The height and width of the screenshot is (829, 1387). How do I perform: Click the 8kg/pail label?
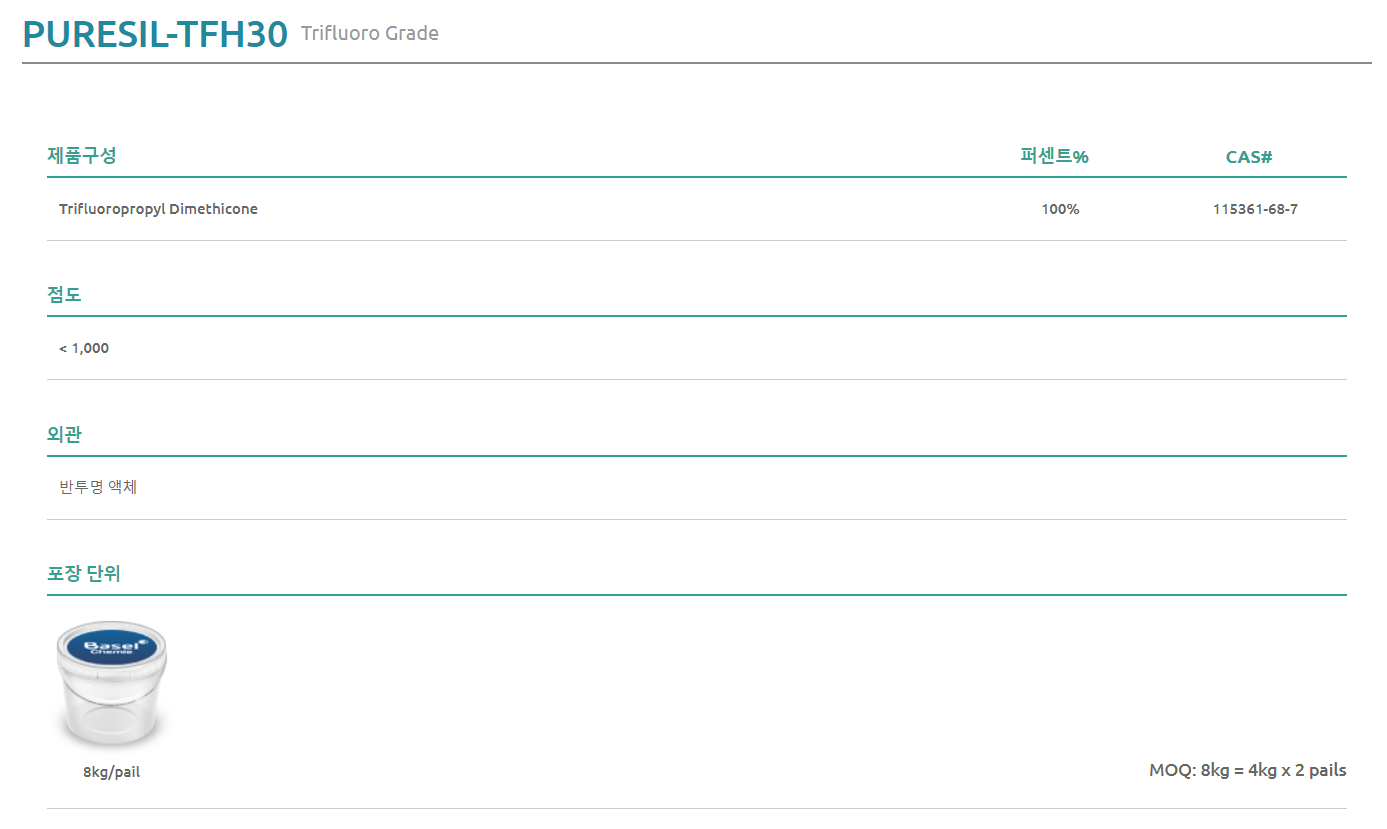tap(111, 772)
